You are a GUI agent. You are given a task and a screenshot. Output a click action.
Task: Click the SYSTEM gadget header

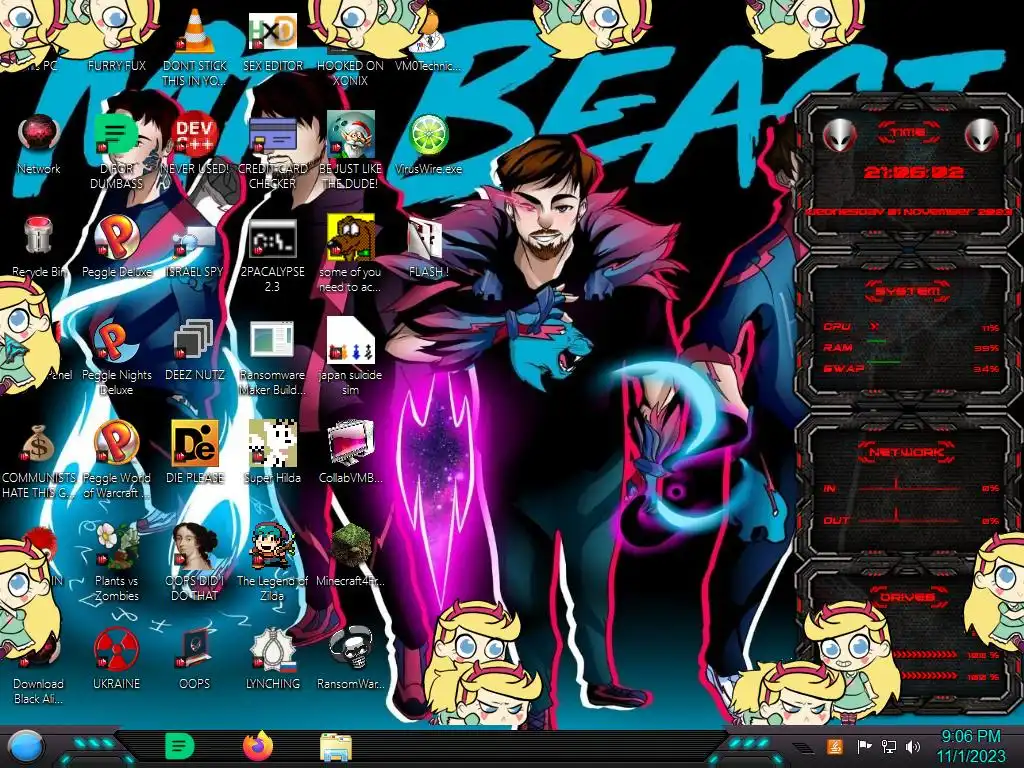coord(908,291)
